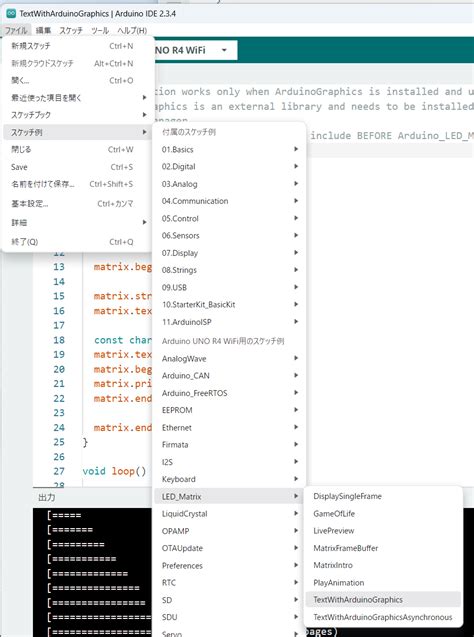Expand 03.Analog examples
474x637 pixels.
click(229, 184)
